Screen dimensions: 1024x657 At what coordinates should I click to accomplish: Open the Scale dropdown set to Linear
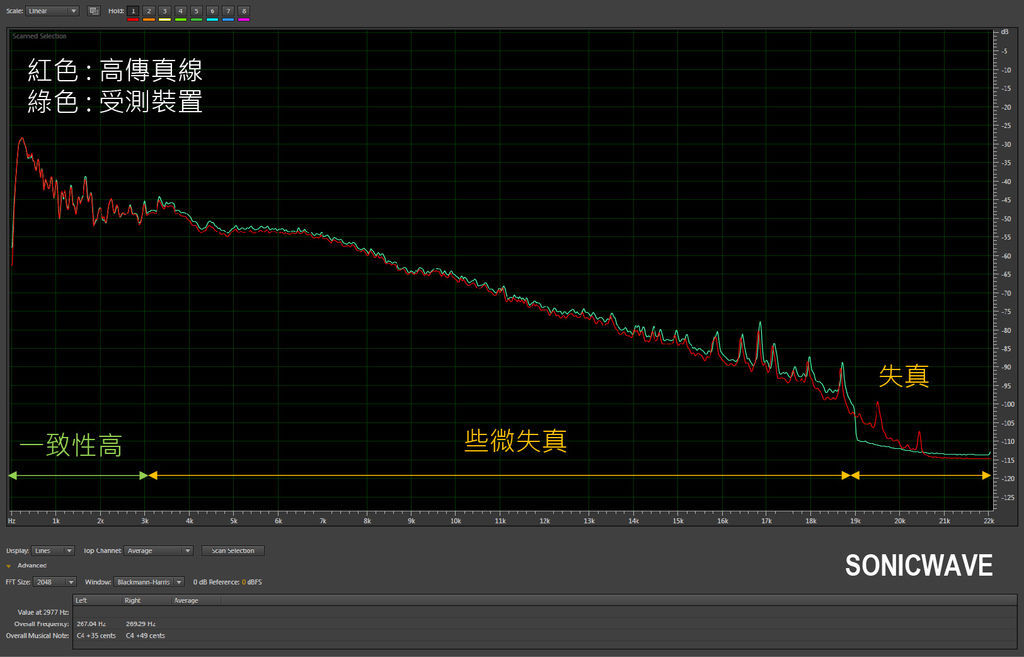[53, 11]
